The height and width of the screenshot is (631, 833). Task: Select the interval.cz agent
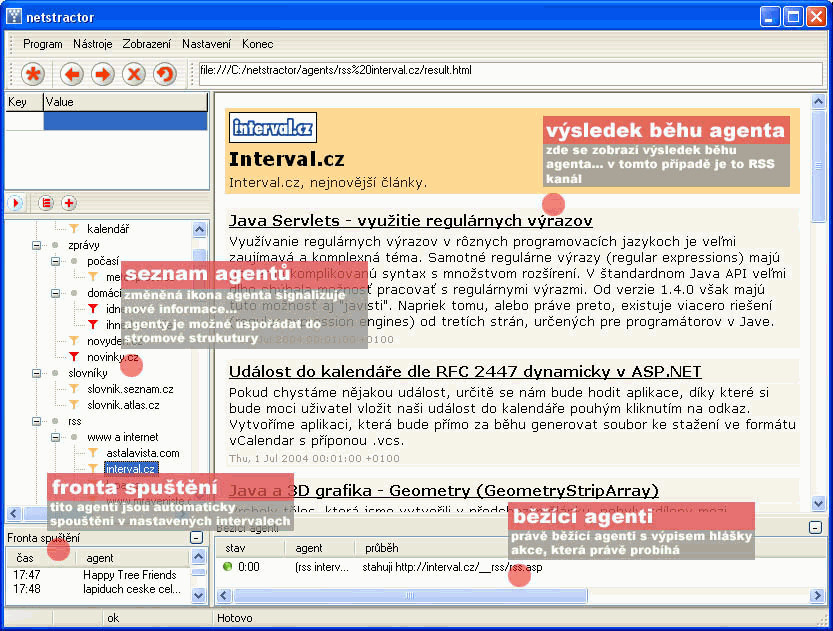[131, 469]
